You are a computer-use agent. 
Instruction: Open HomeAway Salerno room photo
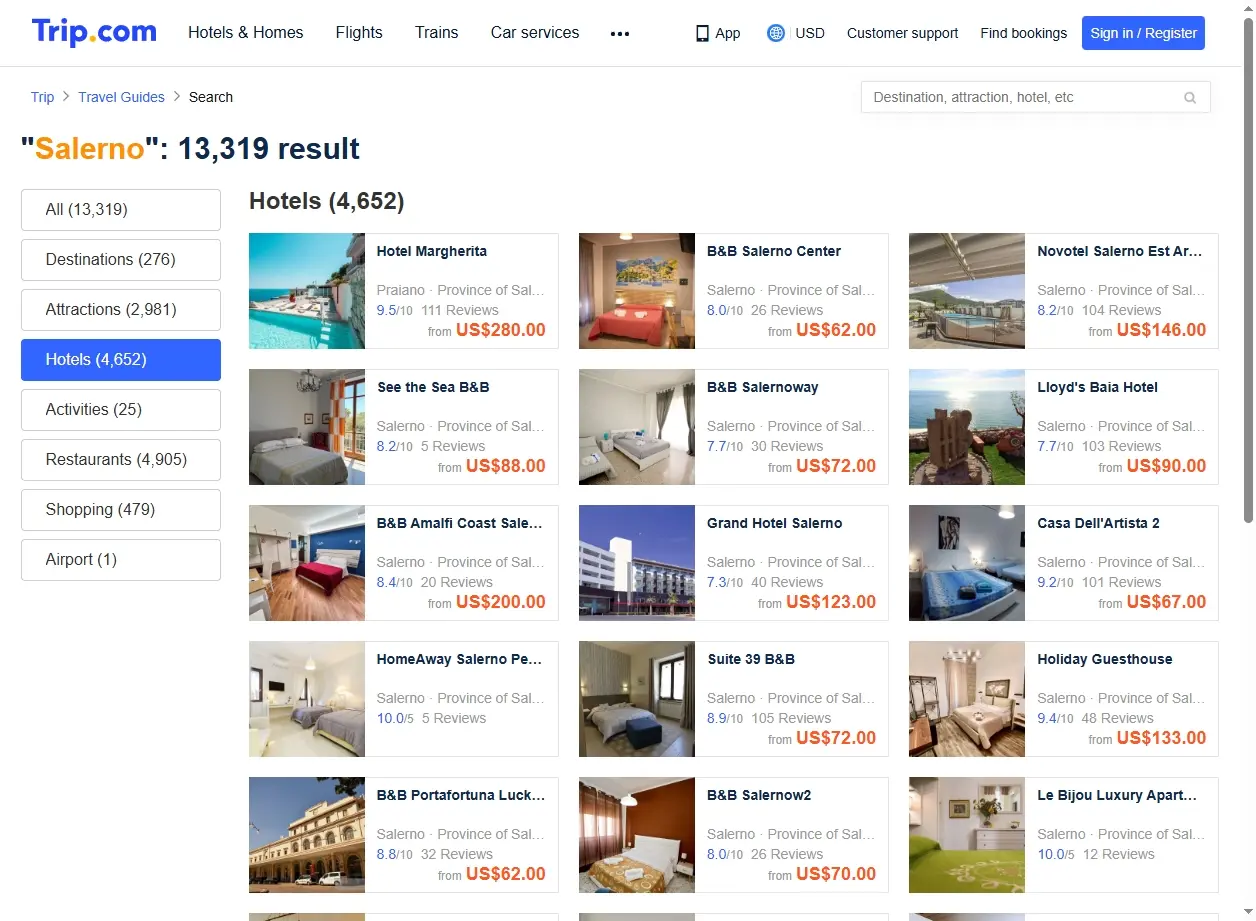[307, 699]
